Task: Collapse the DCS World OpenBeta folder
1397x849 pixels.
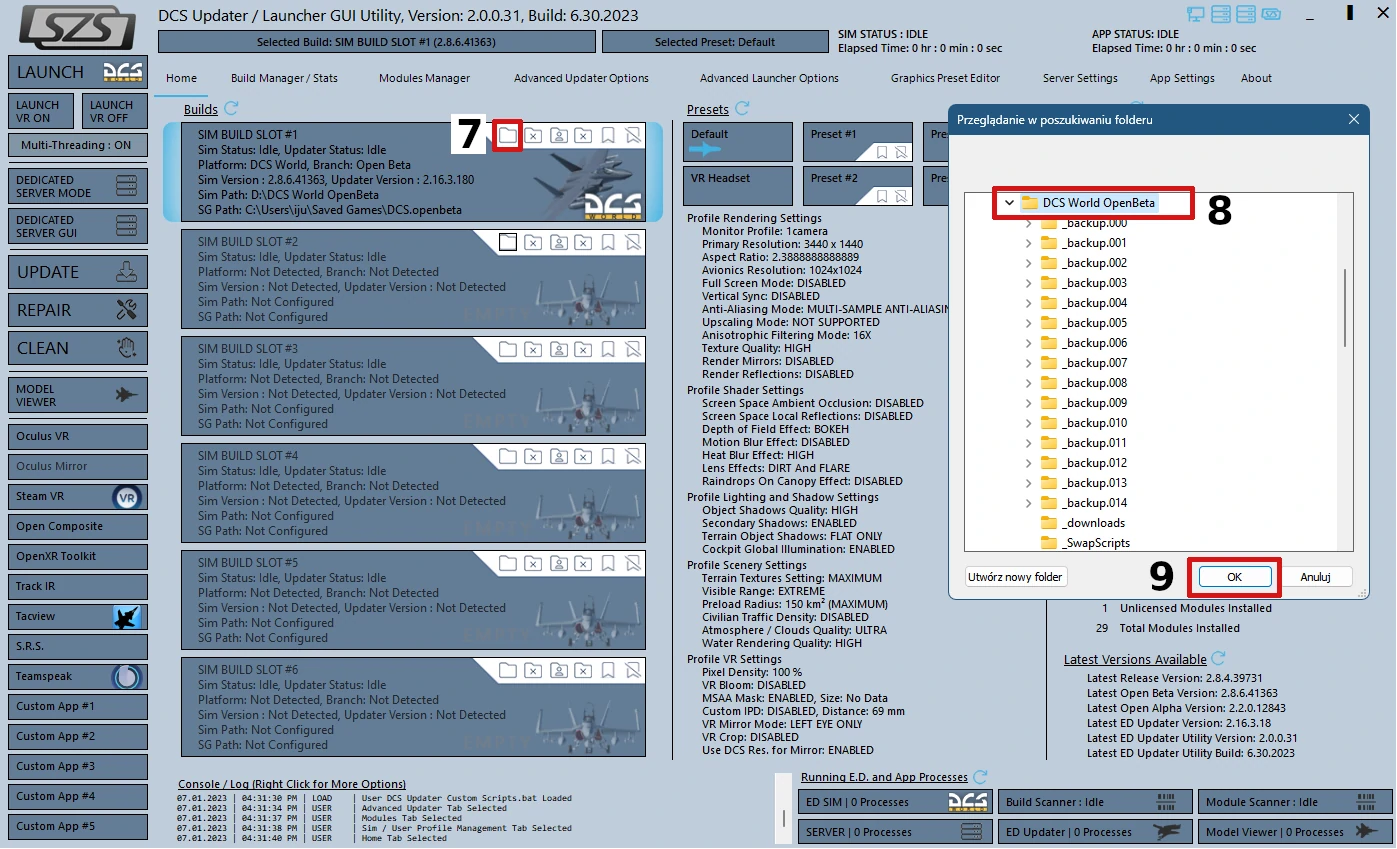Action: [1009, 203]
